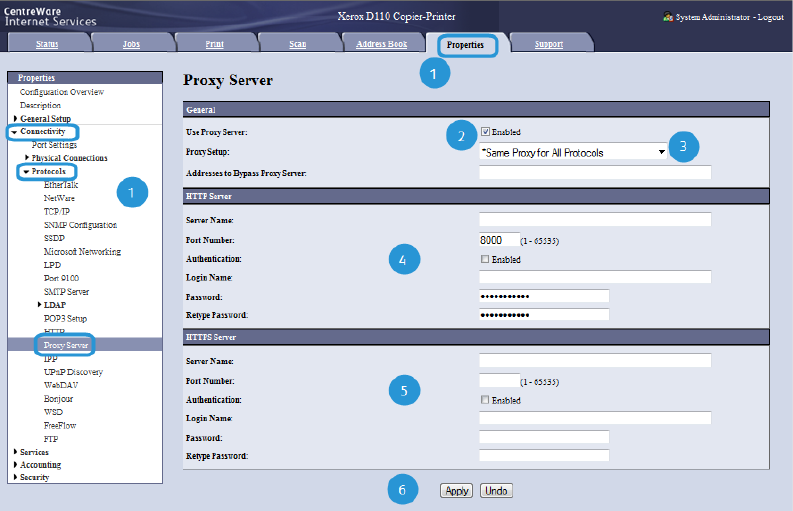Screen dimensions: 793x511
Task: Expand the Accounting tree node
Action: pyautogui.click(x=16, y=464)
